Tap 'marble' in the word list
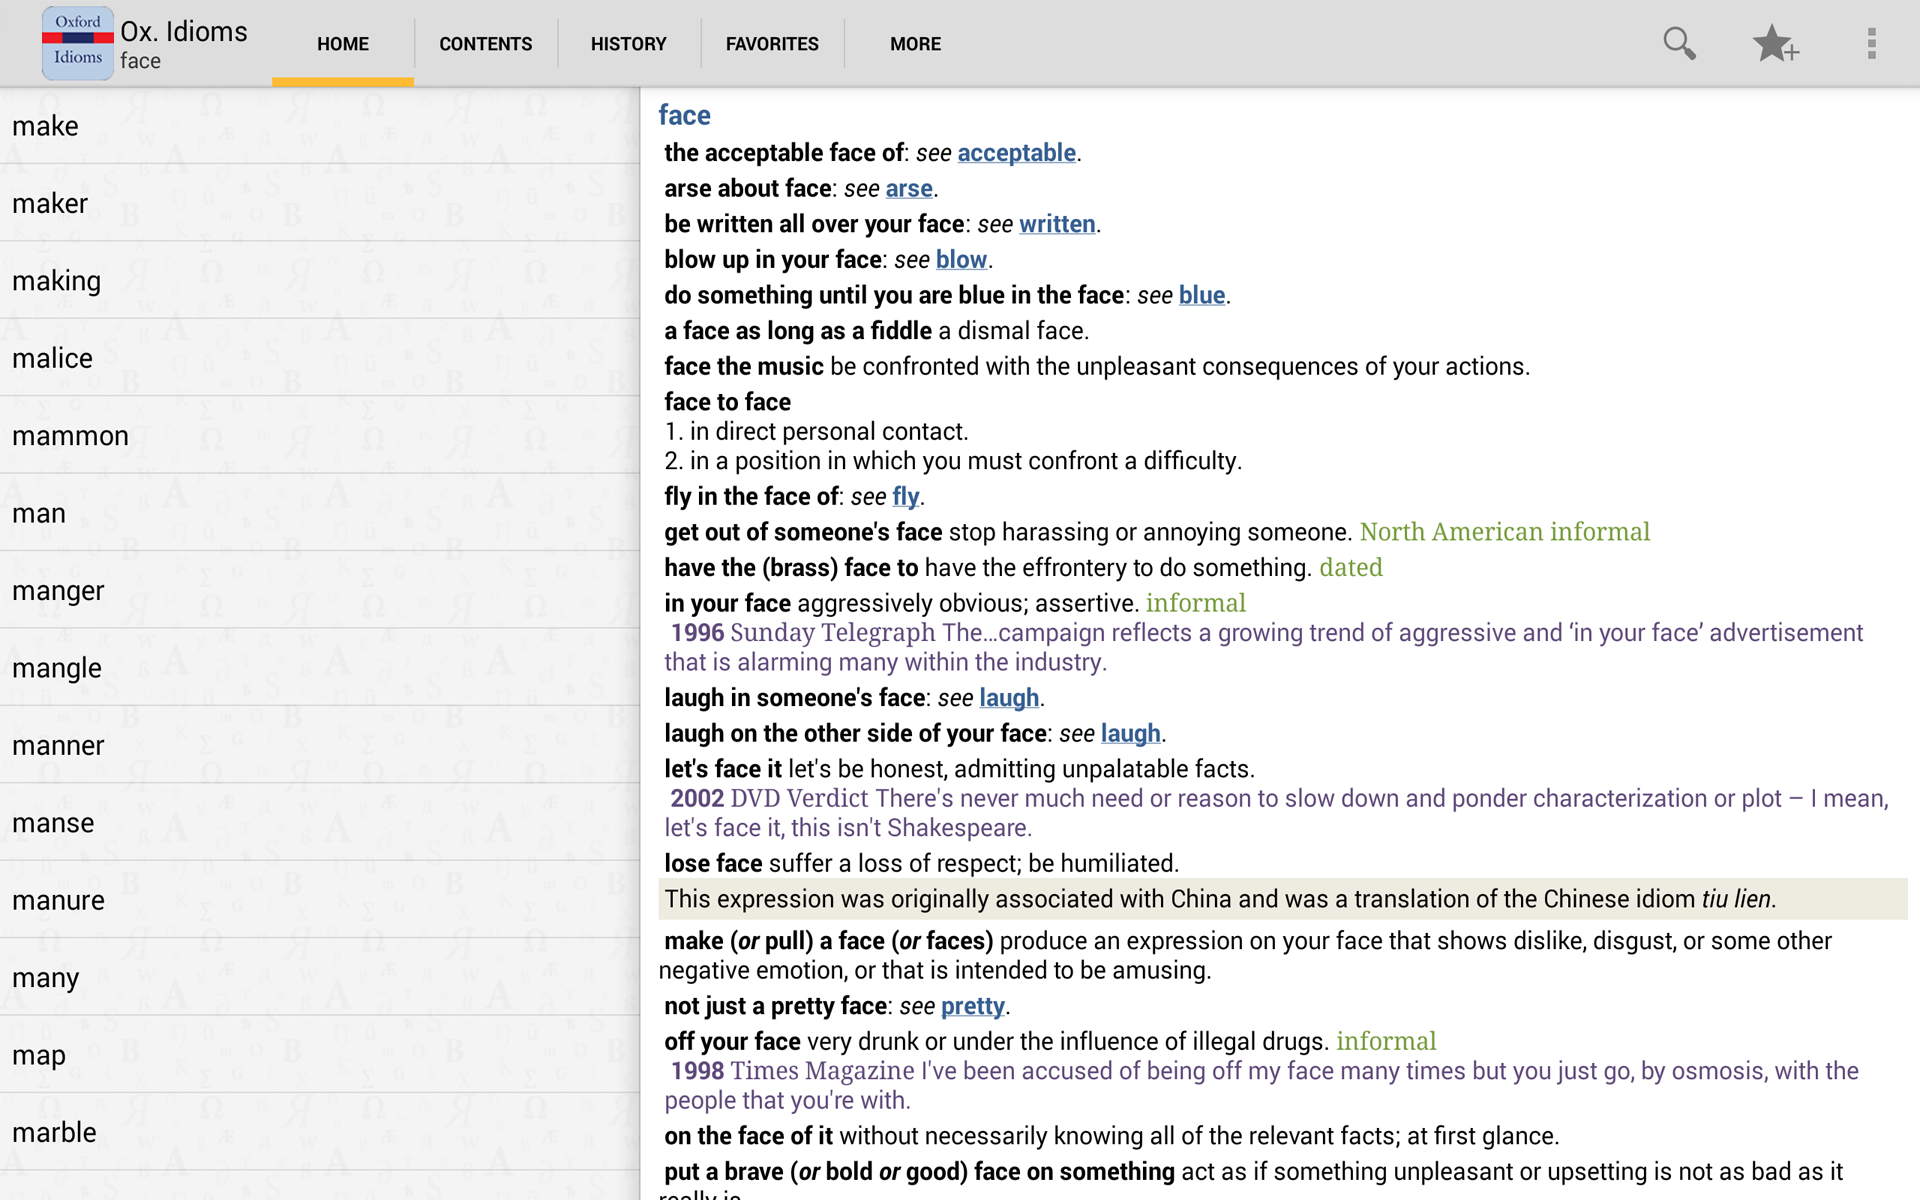This screenshot has width=1920, height=1200. click(54, 1132)
